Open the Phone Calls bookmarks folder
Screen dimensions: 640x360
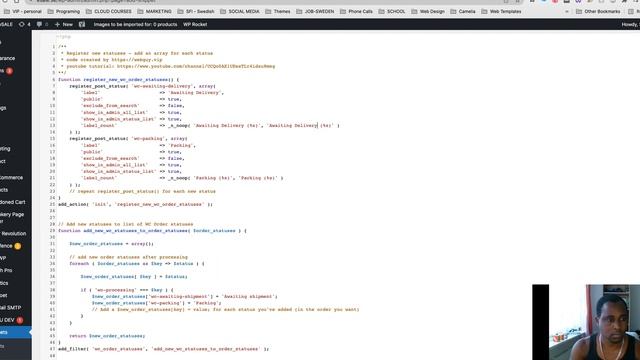coord(356,11)
